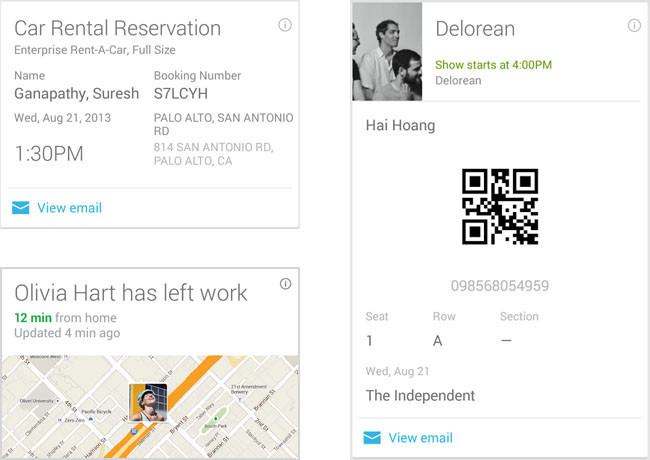Click the name Ganapathy, Suresh

tap(75, 94)
